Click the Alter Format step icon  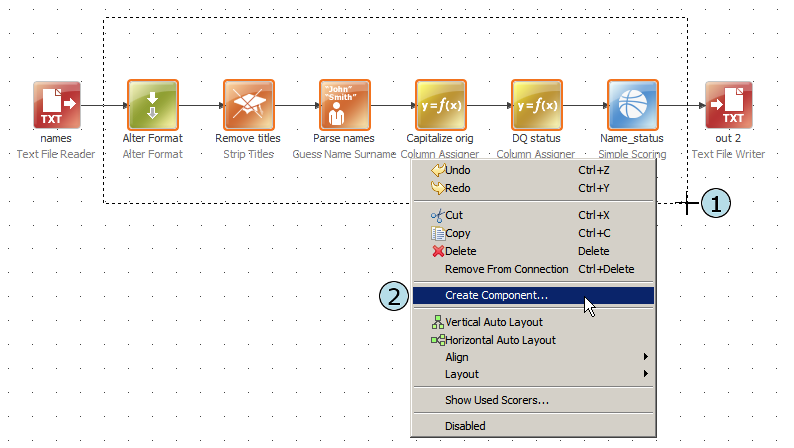[152, 106]
